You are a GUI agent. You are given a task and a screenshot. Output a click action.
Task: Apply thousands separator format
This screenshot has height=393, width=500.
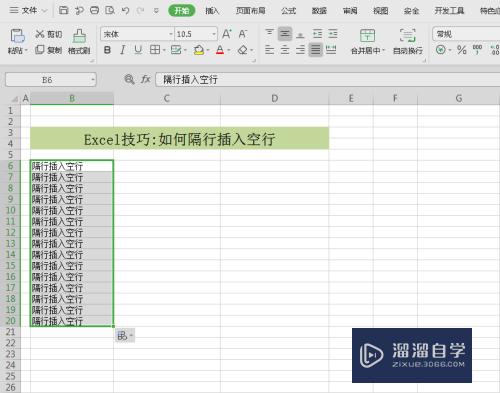(x=477, y=50)
